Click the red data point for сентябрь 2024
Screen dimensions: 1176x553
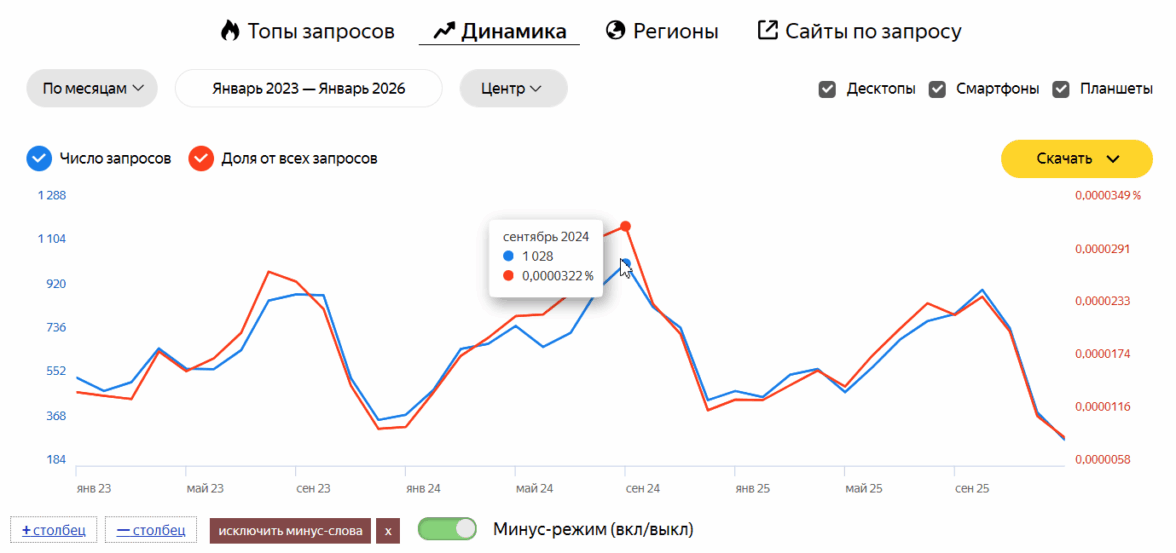tap(625, 227)
